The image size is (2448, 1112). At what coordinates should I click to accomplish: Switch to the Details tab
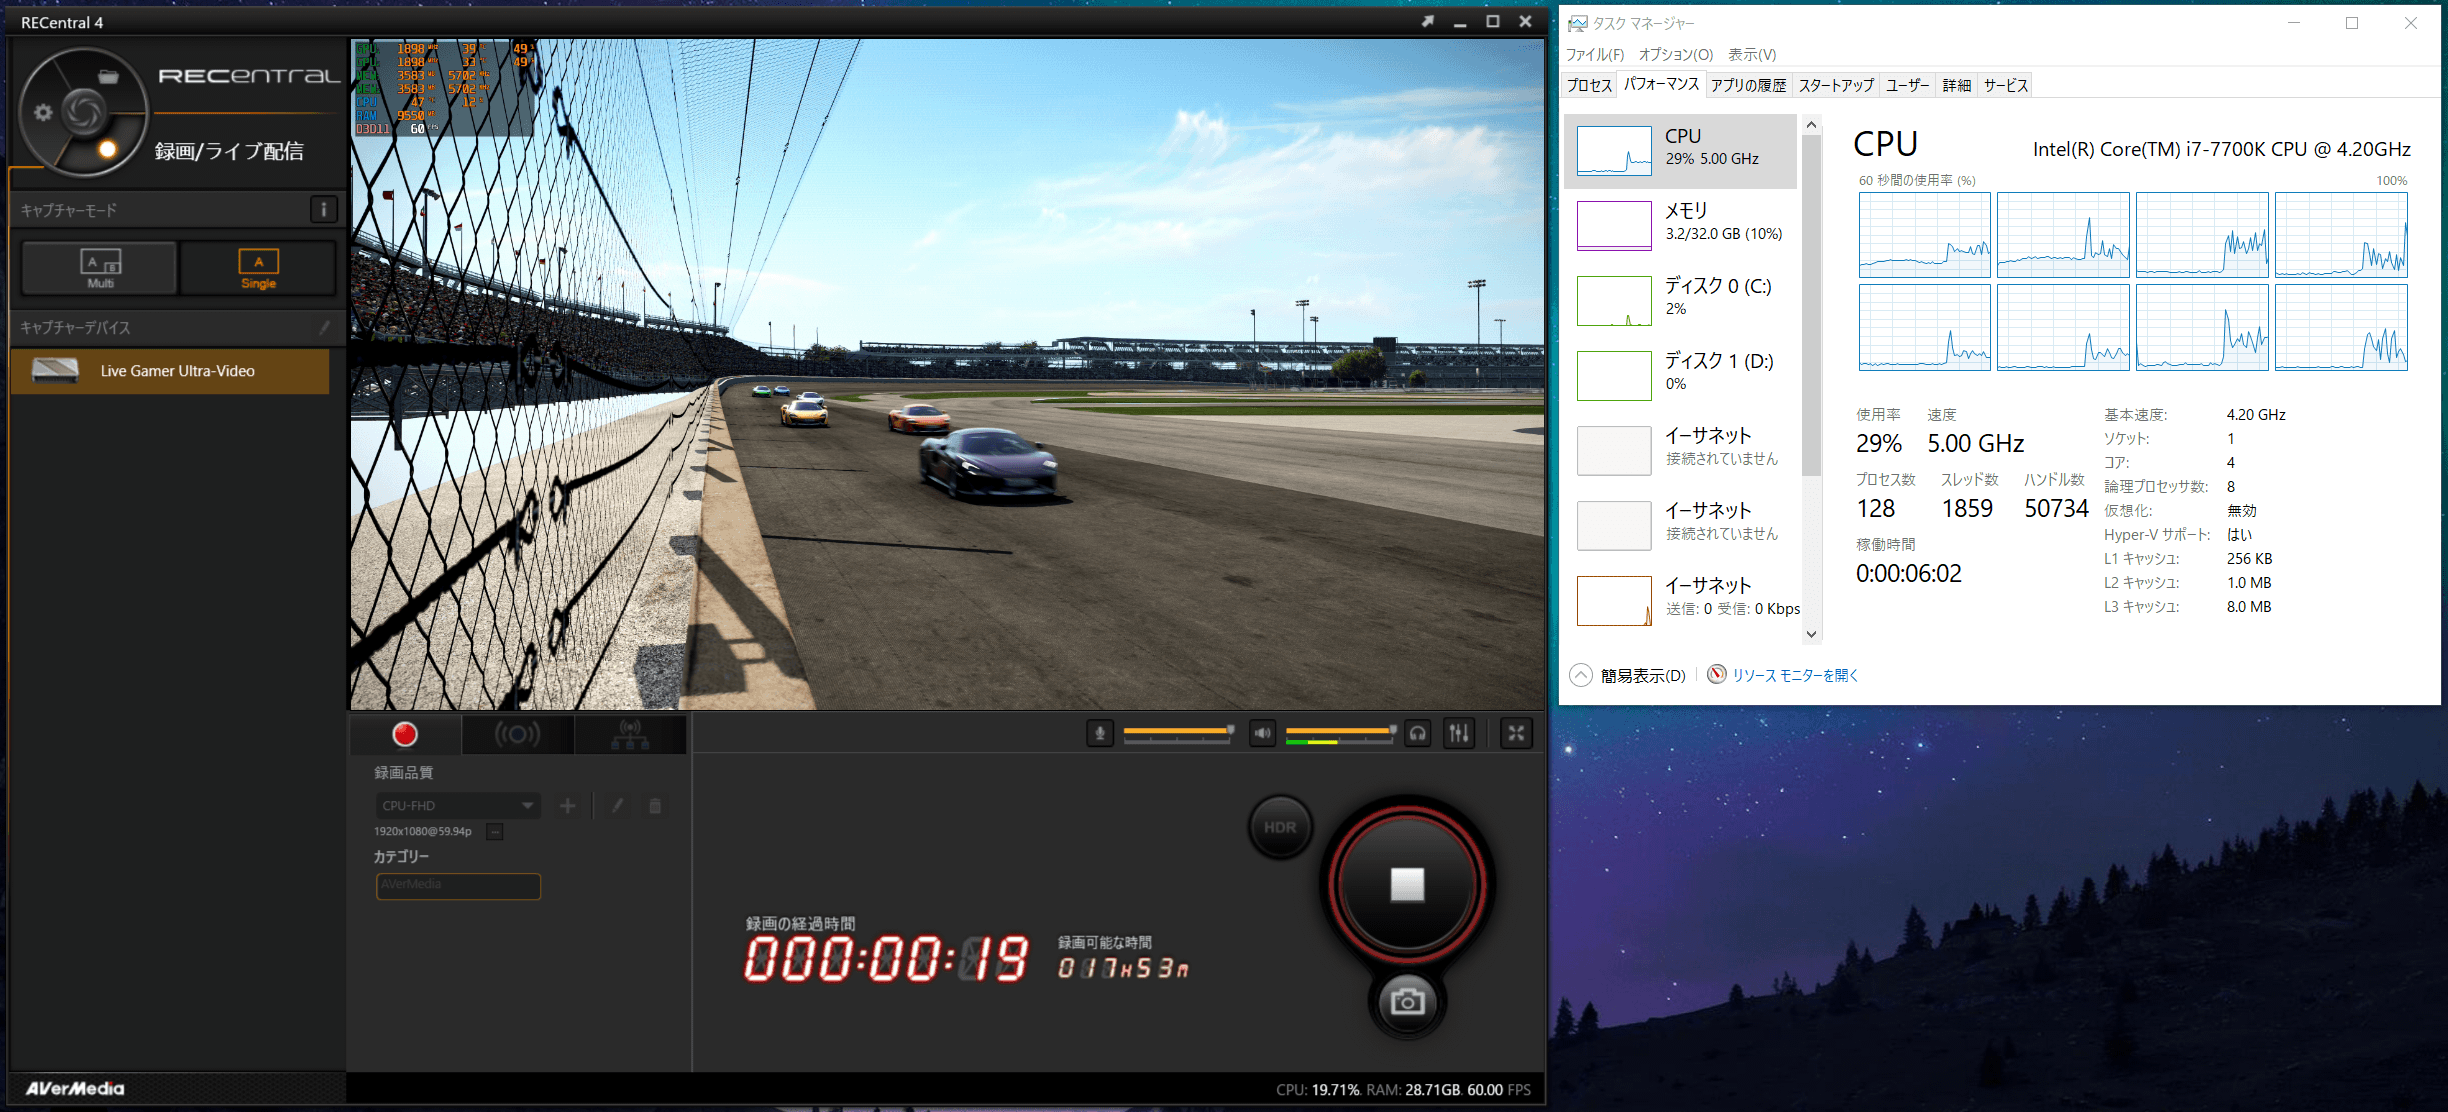[1956, 86]
